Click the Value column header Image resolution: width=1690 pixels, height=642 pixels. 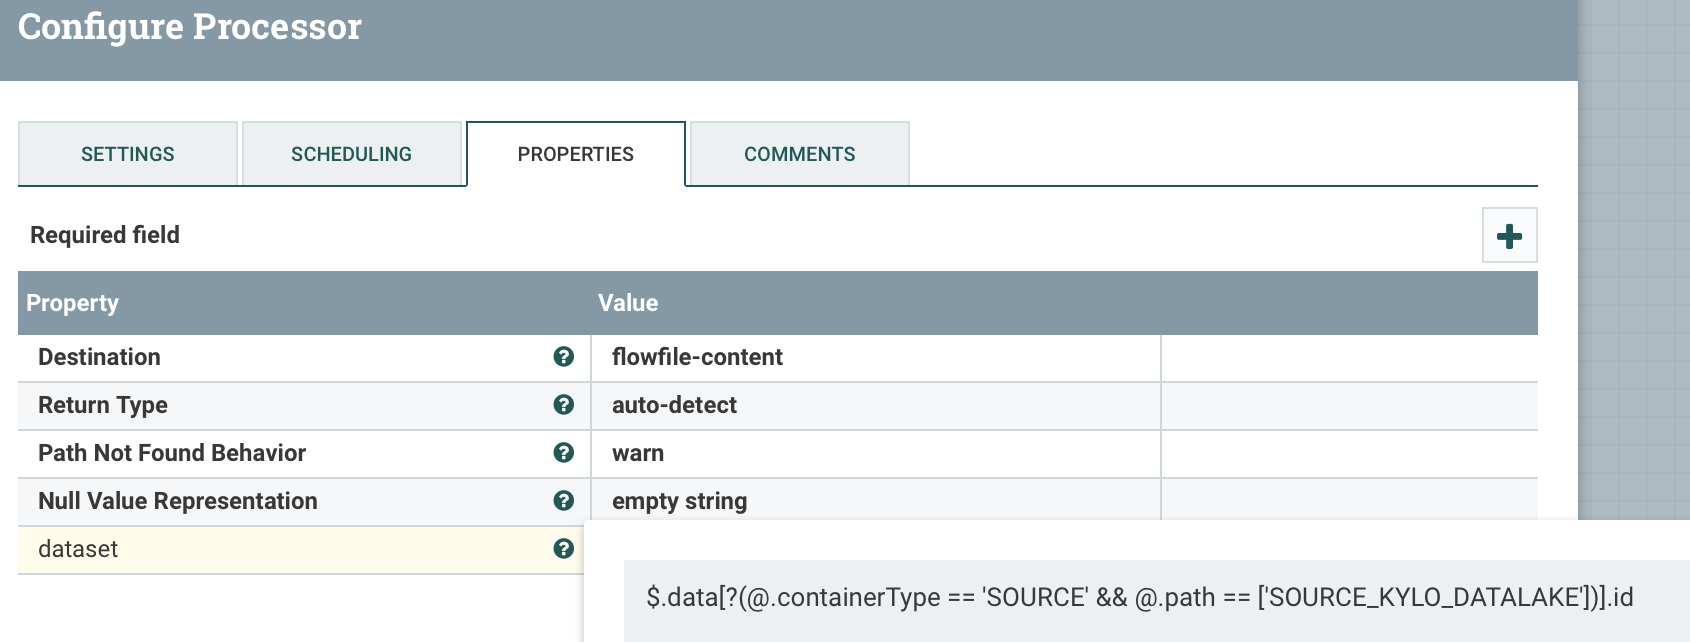[628, 303]
